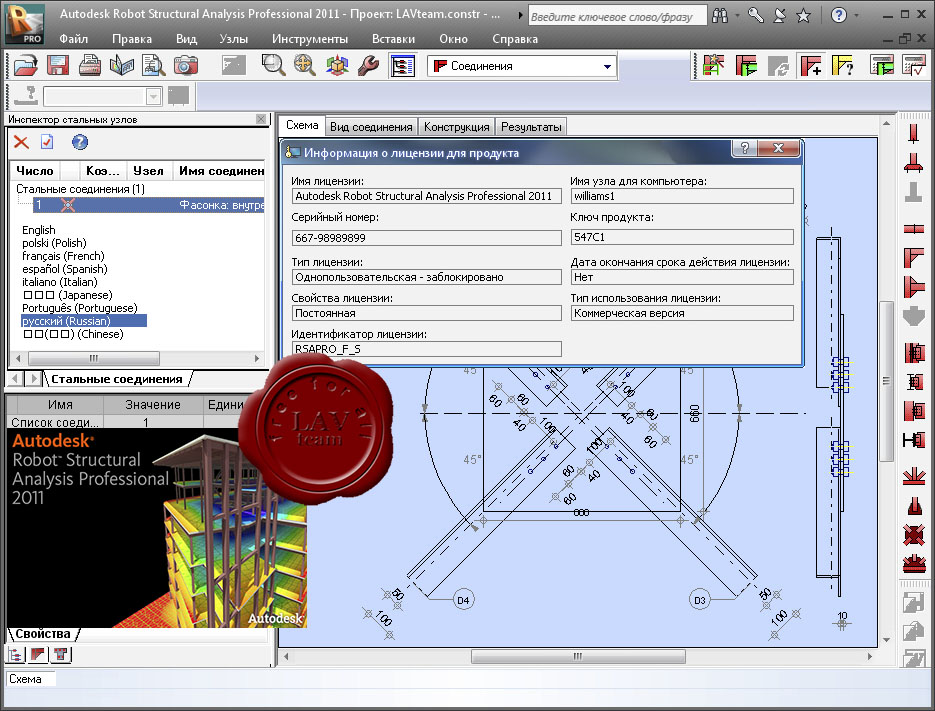Select the Стальные соединения bottom tab
This screenshot has height=711, width=935.
[x=117, y=379]
